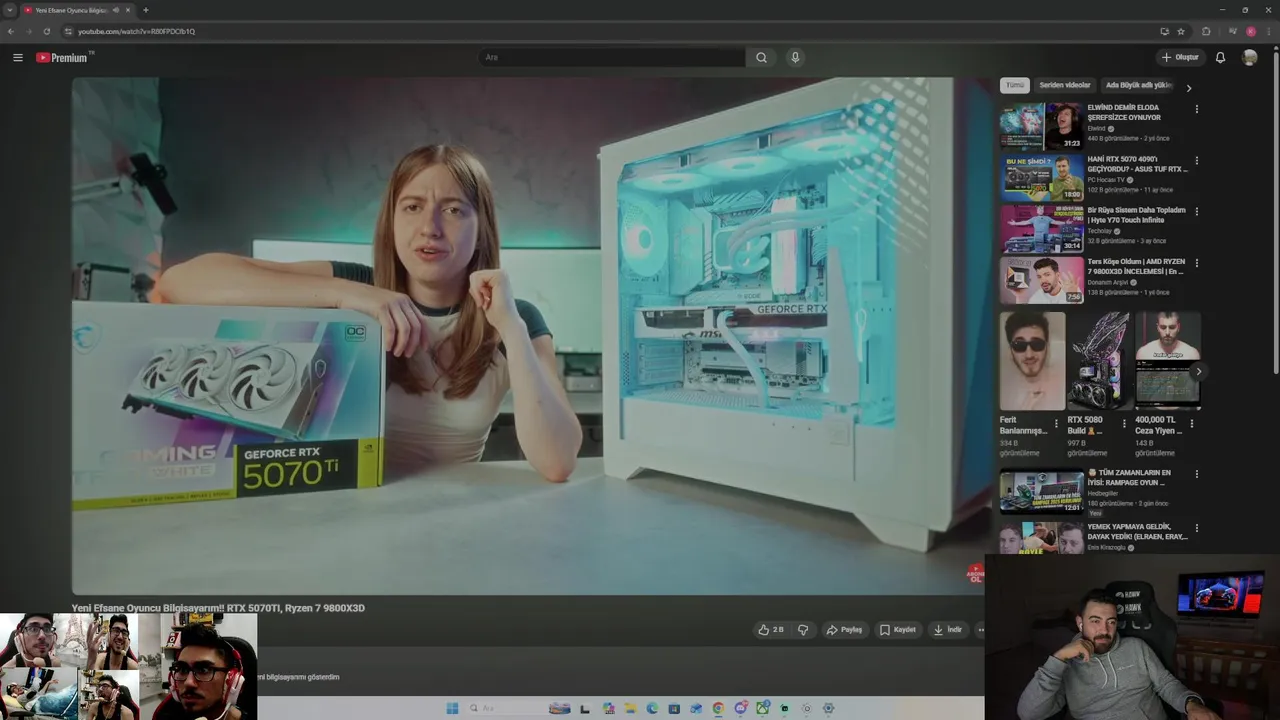
Task: View site information icon in address bar
Action: pyautogui.click(x=68, y=31)
